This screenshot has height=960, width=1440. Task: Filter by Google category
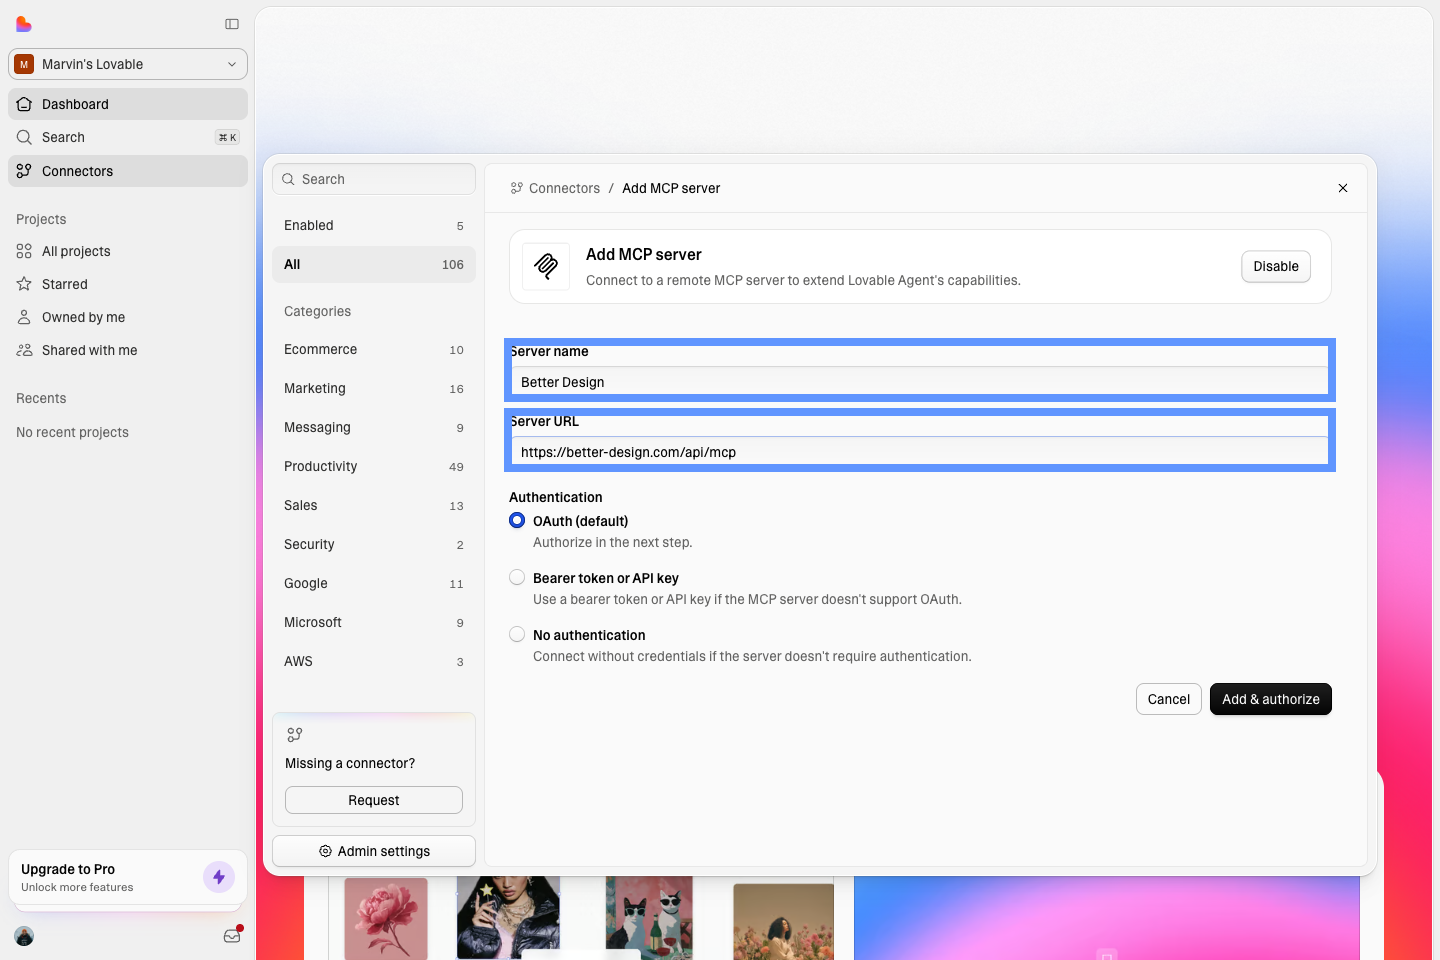pyautogui.click(x=374, y=583)
